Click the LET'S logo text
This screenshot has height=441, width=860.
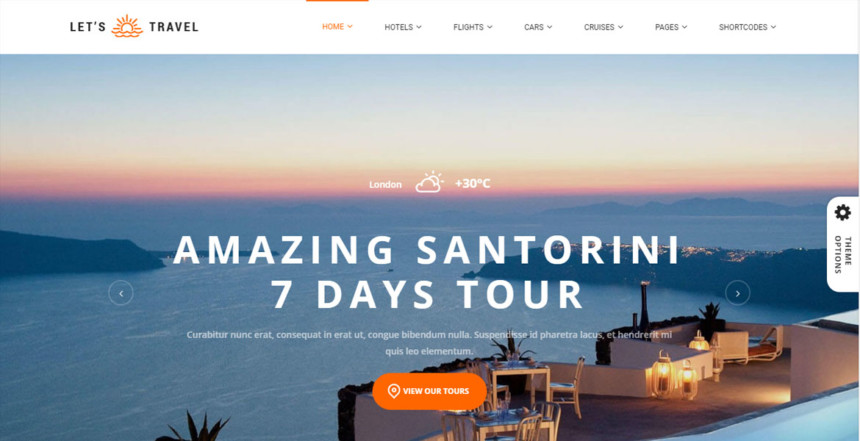pyautogui.click(x=88, y=26)
